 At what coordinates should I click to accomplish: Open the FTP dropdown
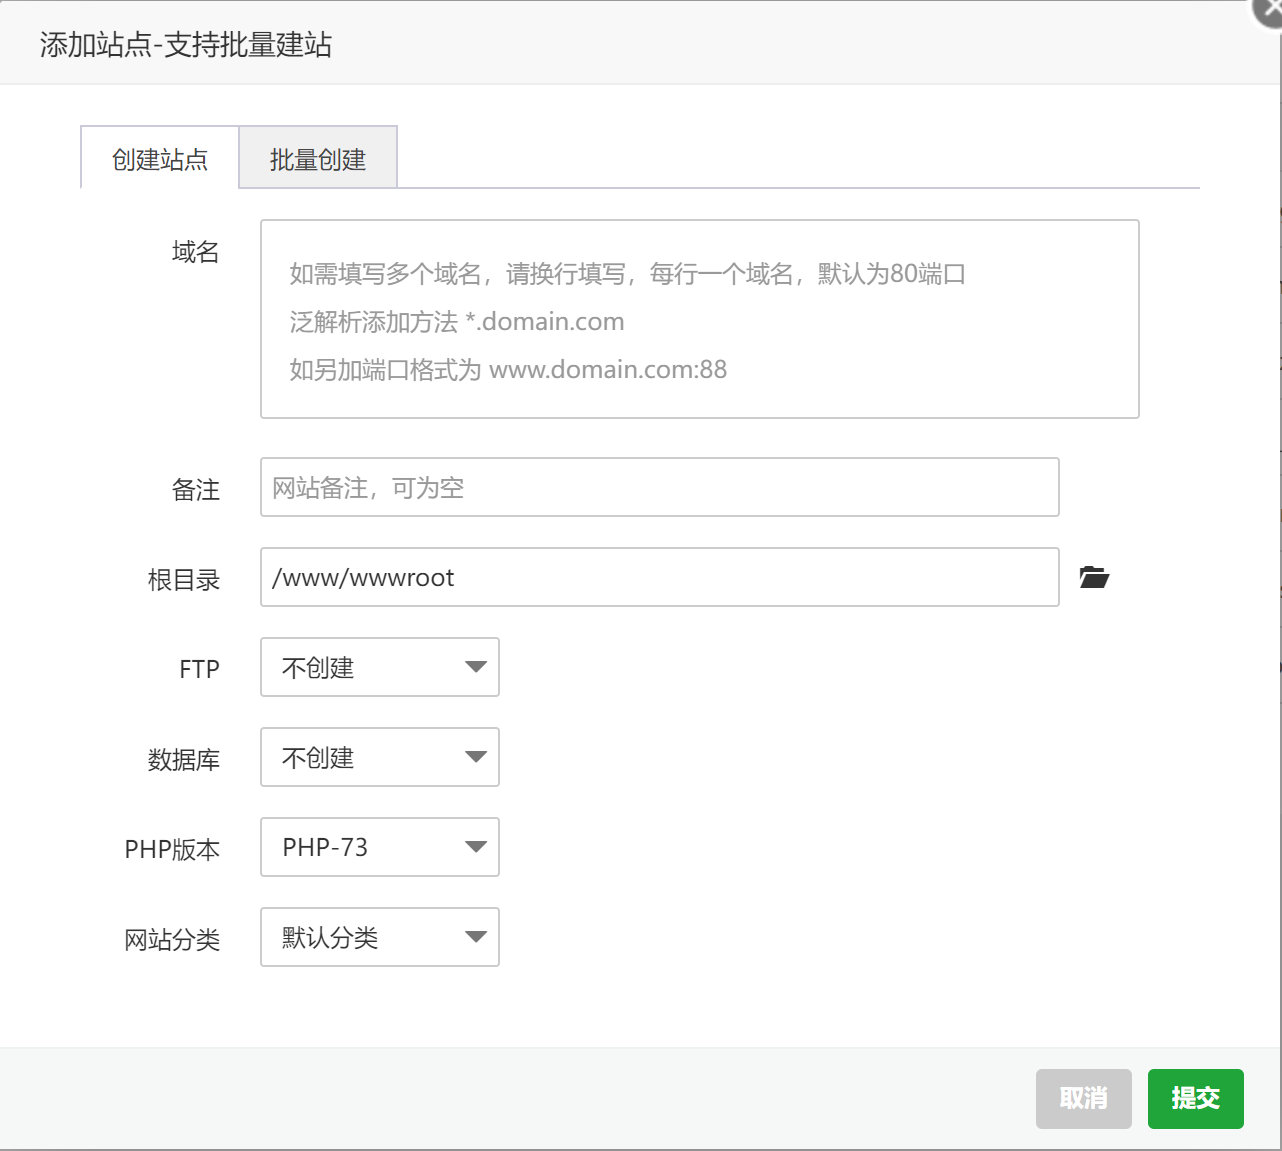coord(379,667)
